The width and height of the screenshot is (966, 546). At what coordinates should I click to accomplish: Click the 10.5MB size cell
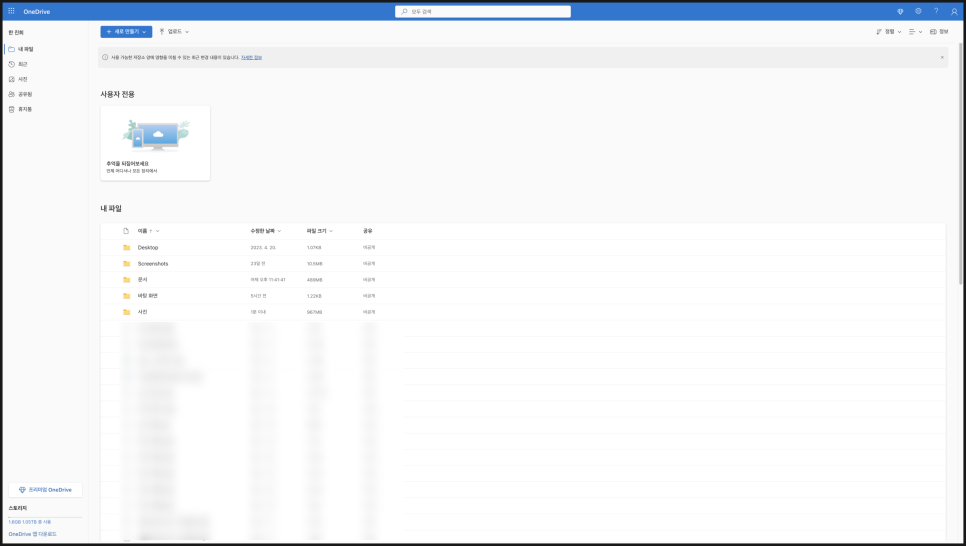[x=314, y=264]
